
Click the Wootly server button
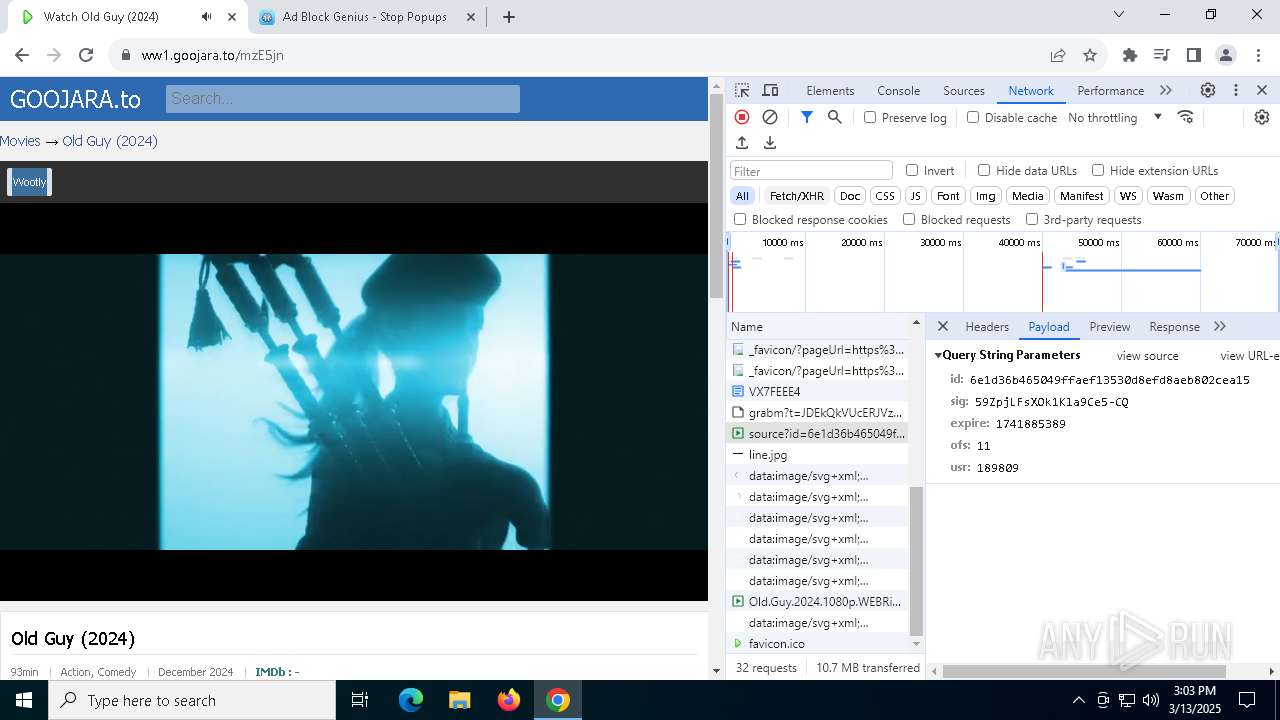[x=29, y=182]
